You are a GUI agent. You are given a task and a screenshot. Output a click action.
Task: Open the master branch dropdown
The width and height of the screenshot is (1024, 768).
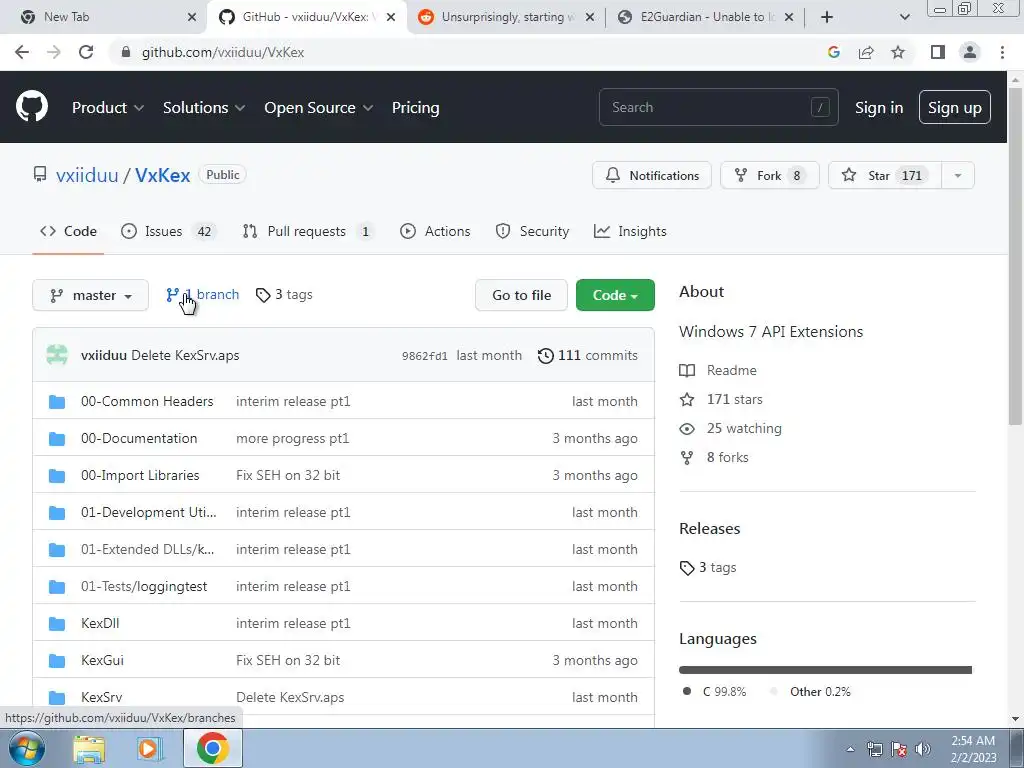coord(91,295)
